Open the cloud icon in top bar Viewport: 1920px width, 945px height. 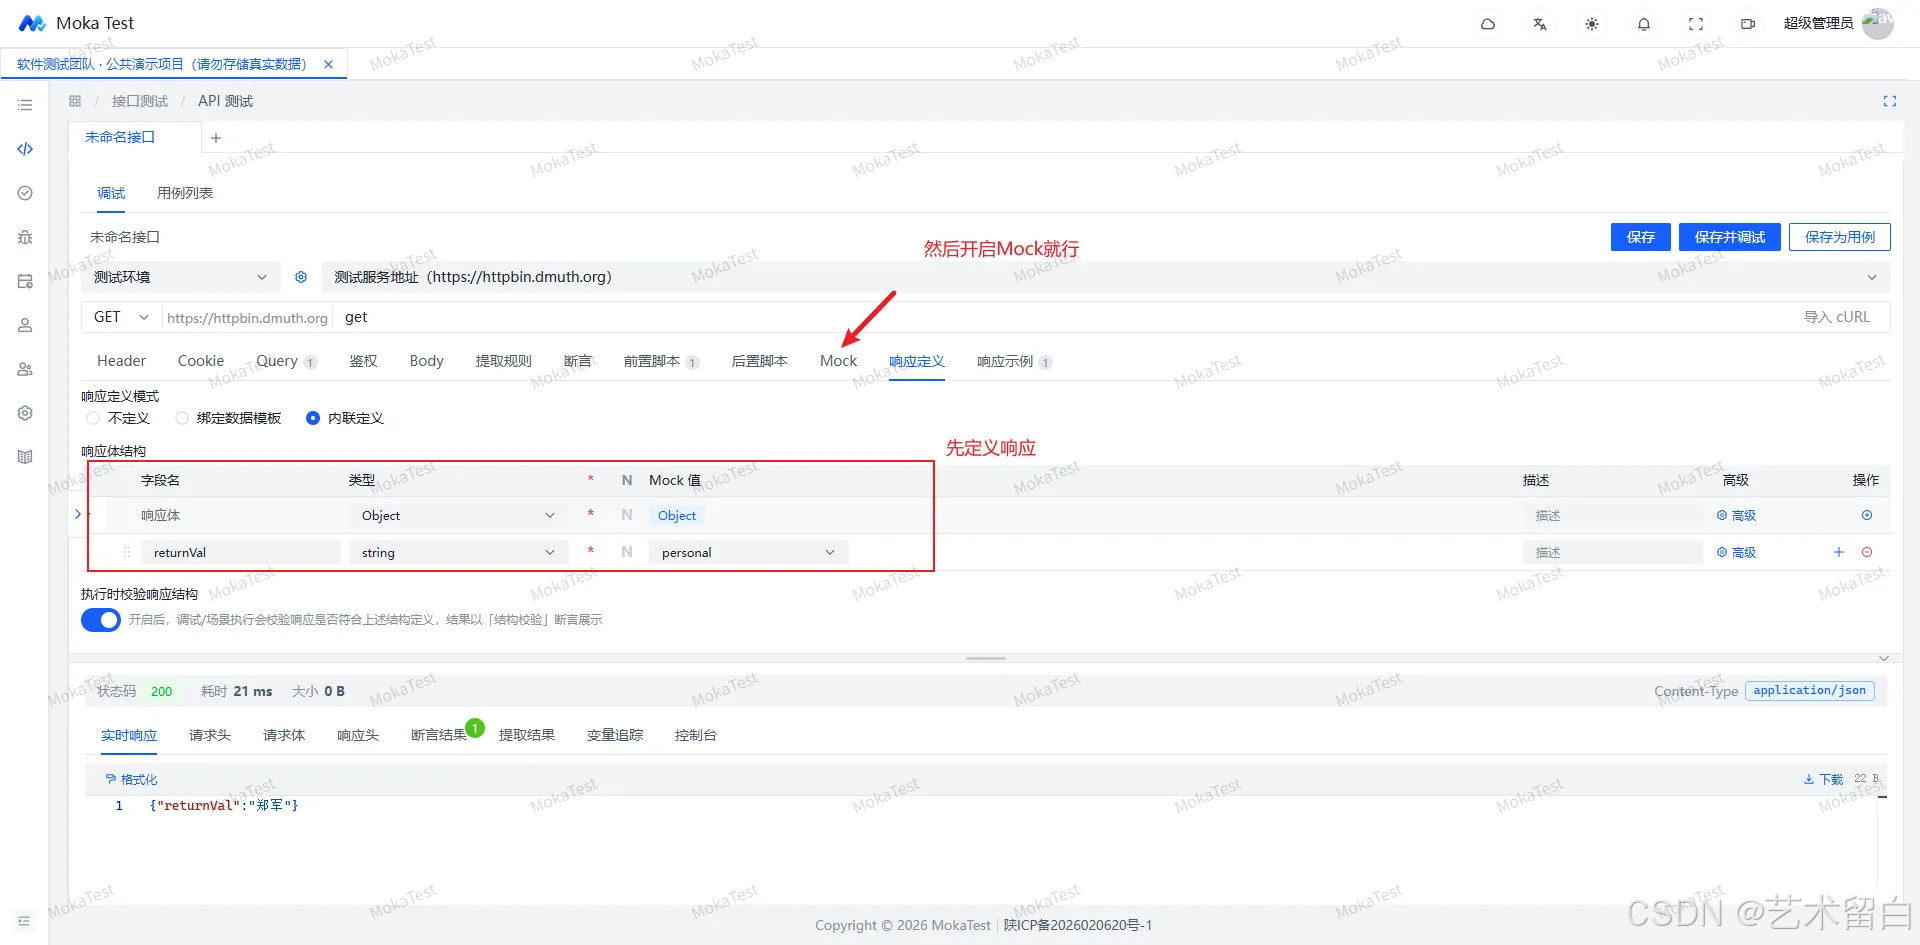[1488, 24]
